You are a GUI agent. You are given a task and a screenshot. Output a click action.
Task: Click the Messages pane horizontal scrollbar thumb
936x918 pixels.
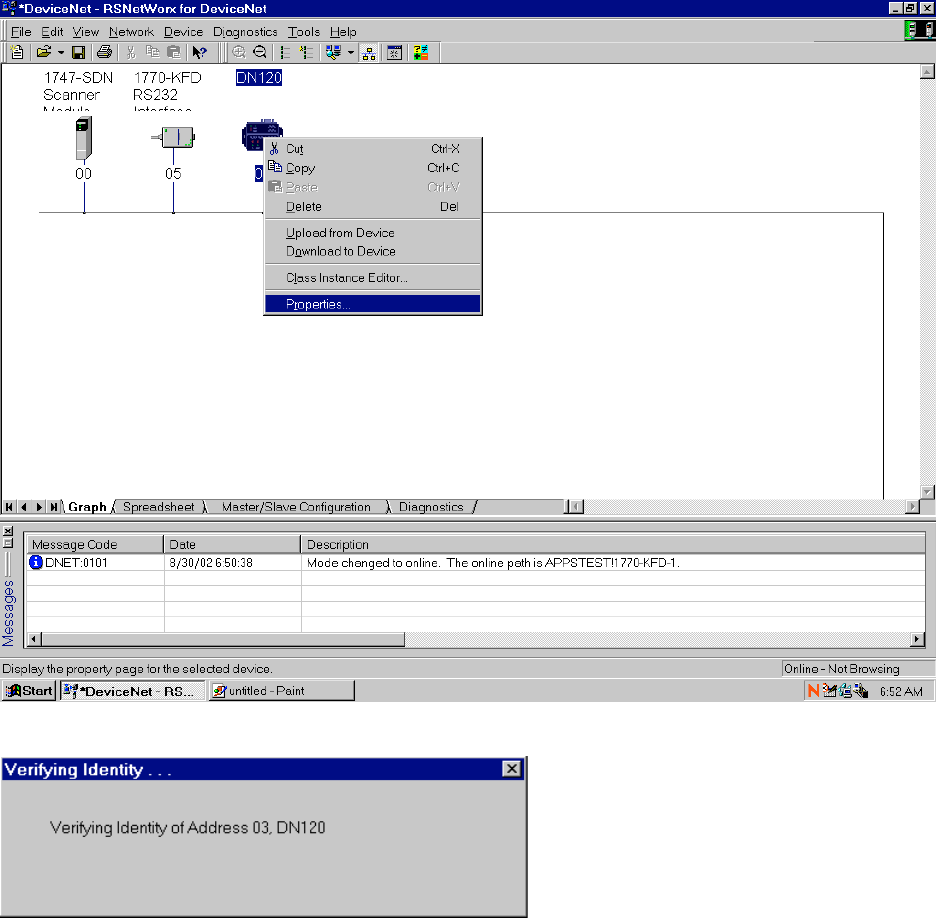(x=223, y=639)
